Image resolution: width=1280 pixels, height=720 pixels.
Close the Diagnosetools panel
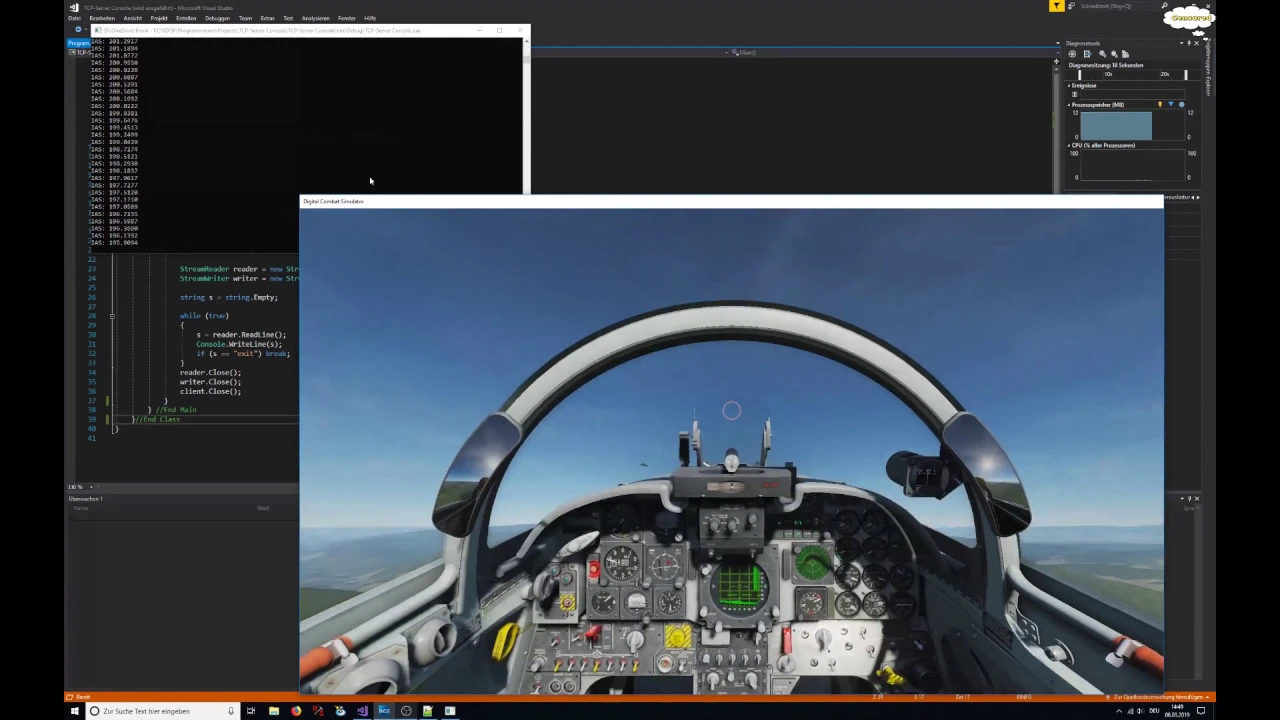click(1197, 43)
